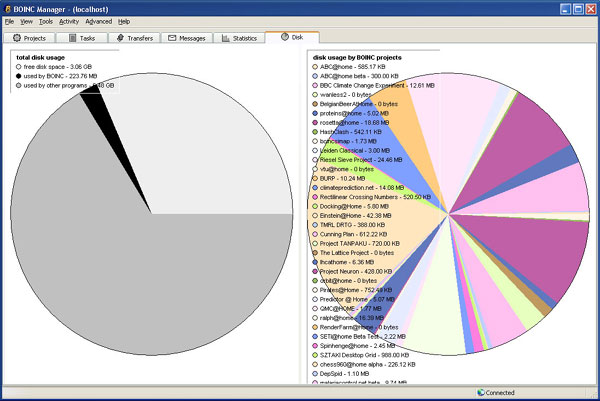600x401 pixels.
Task: Click the Einstein@Home legend circle
Action: coord(315,216)
